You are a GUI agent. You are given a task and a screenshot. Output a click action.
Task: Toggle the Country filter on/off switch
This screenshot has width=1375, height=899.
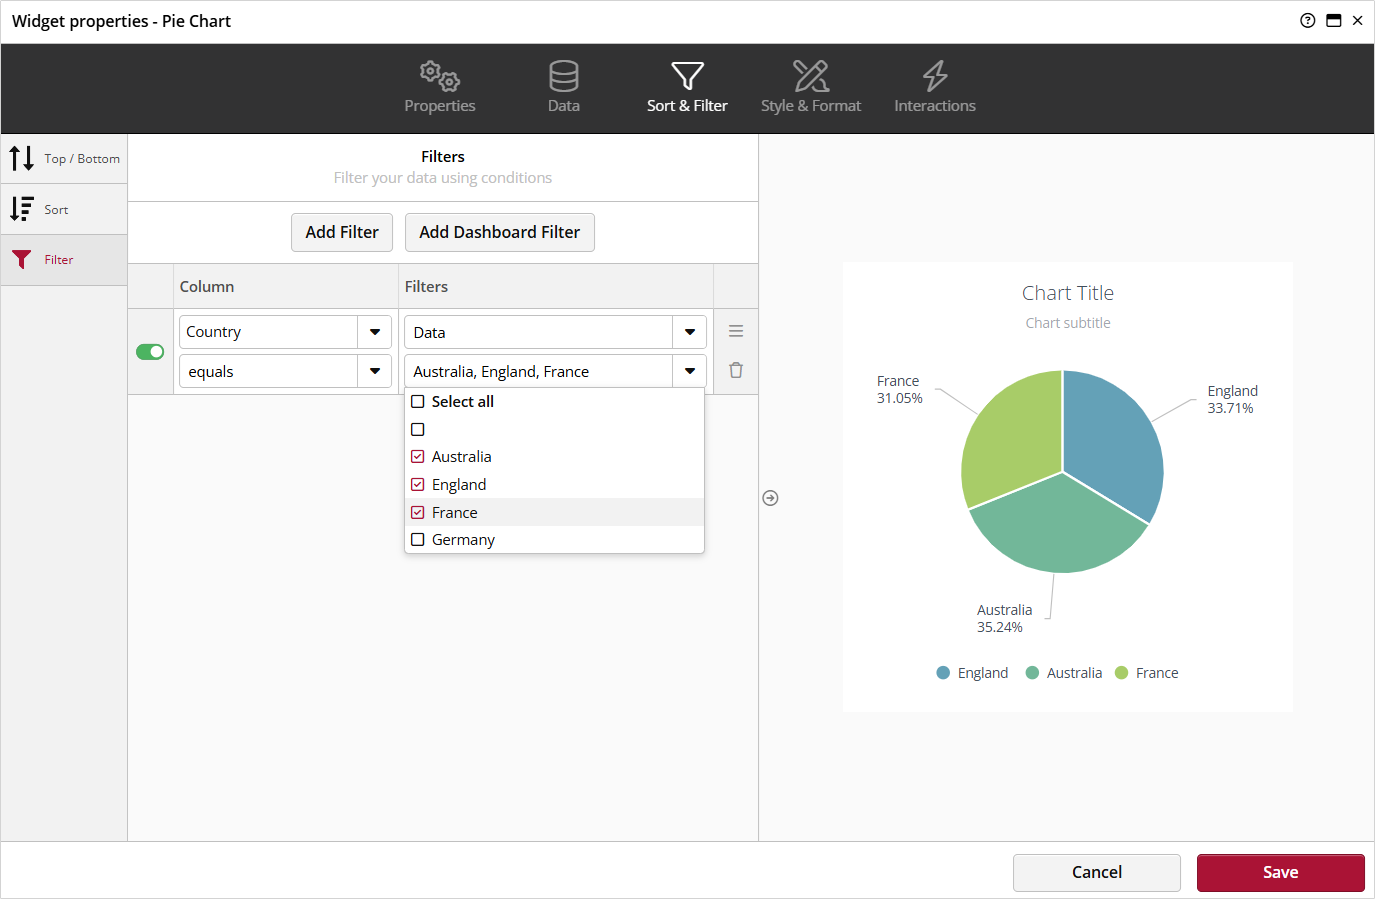pyautogui.click(x=150, y=352)
